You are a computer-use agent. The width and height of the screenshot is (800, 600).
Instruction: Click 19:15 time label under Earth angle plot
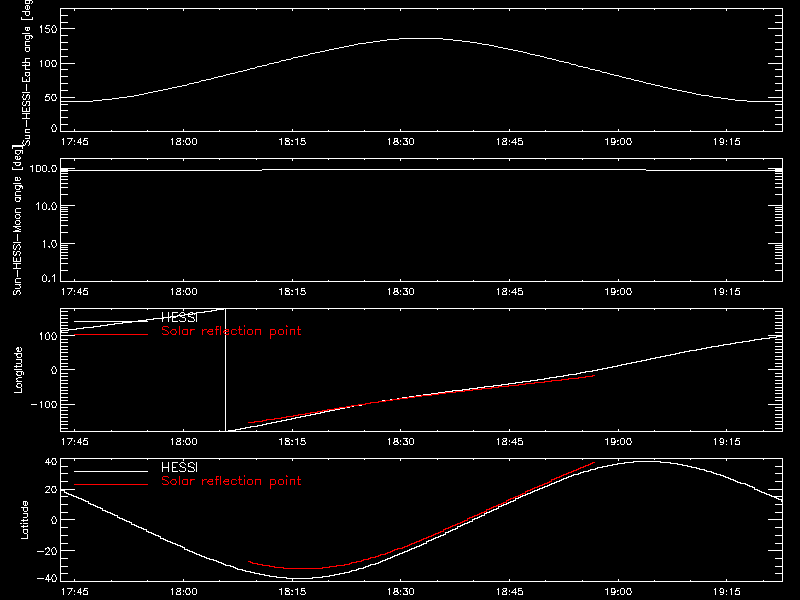727,142
